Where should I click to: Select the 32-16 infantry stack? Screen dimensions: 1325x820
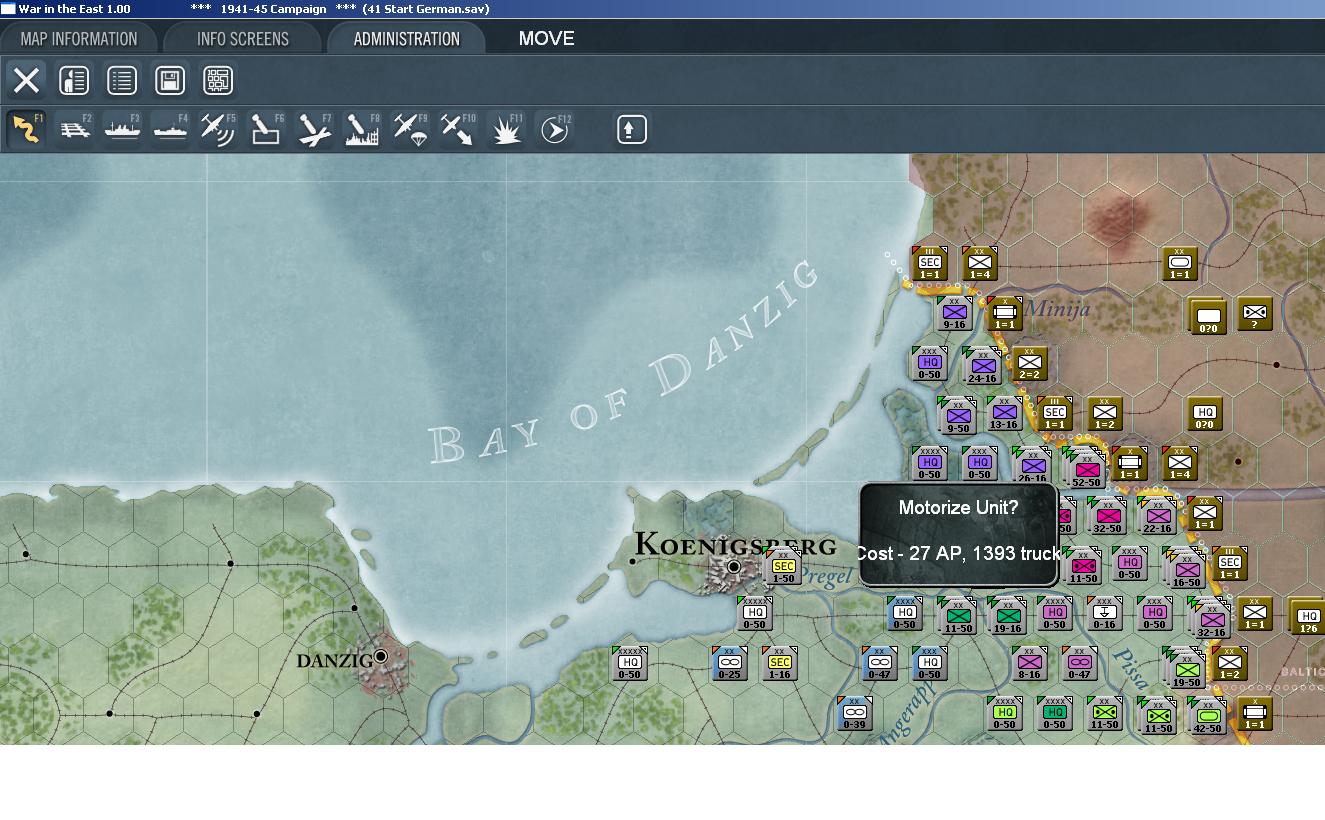coord(1210,620)
